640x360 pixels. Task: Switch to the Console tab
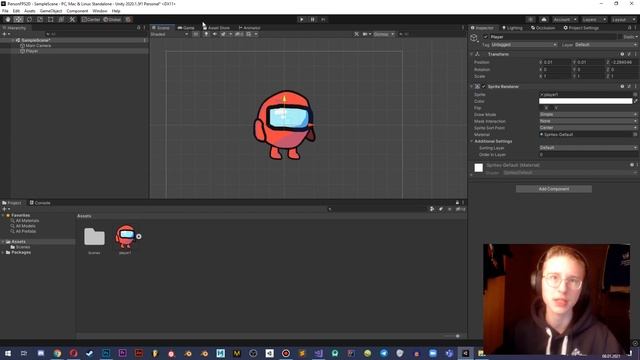[40, 203]
